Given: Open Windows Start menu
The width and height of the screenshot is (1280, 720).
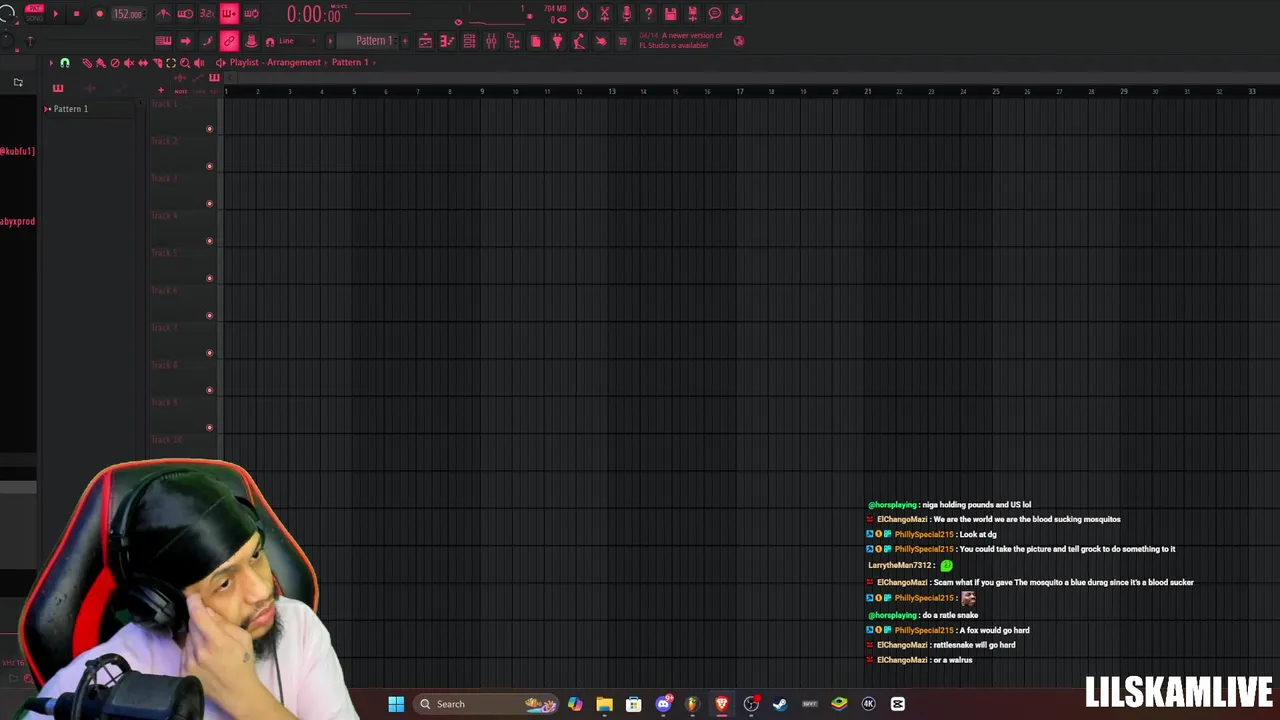Looking at the screenshot, I should (x=396, y=704).
